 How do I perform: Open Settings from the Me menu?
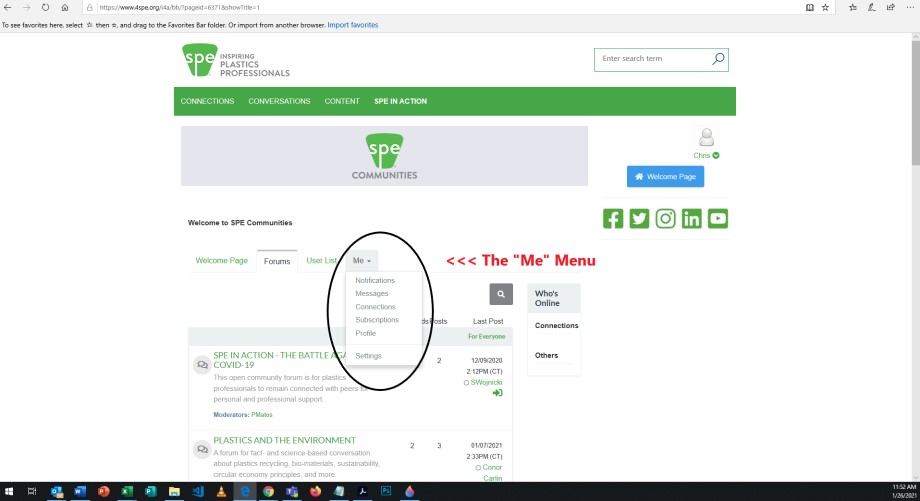click(x=368, y=356)
